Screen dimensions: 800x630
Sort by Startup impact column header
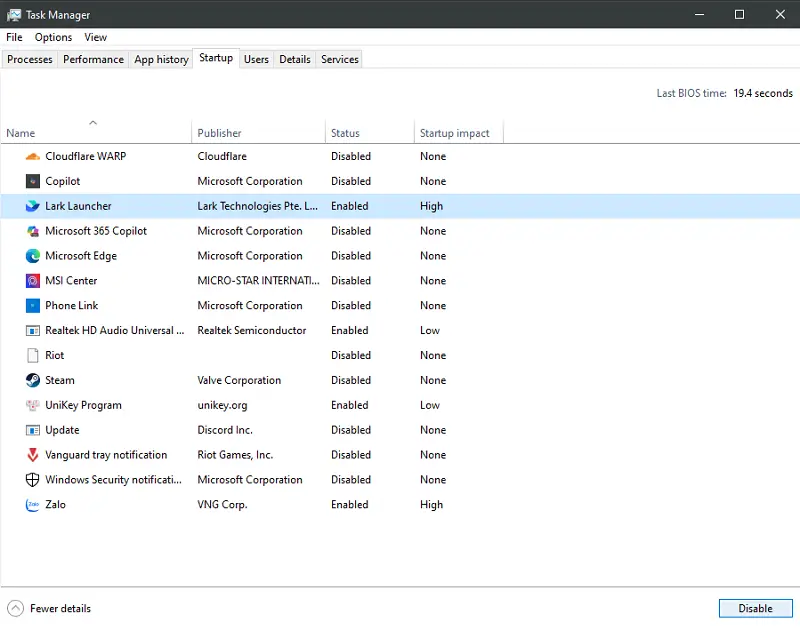[x=455, y=133]
